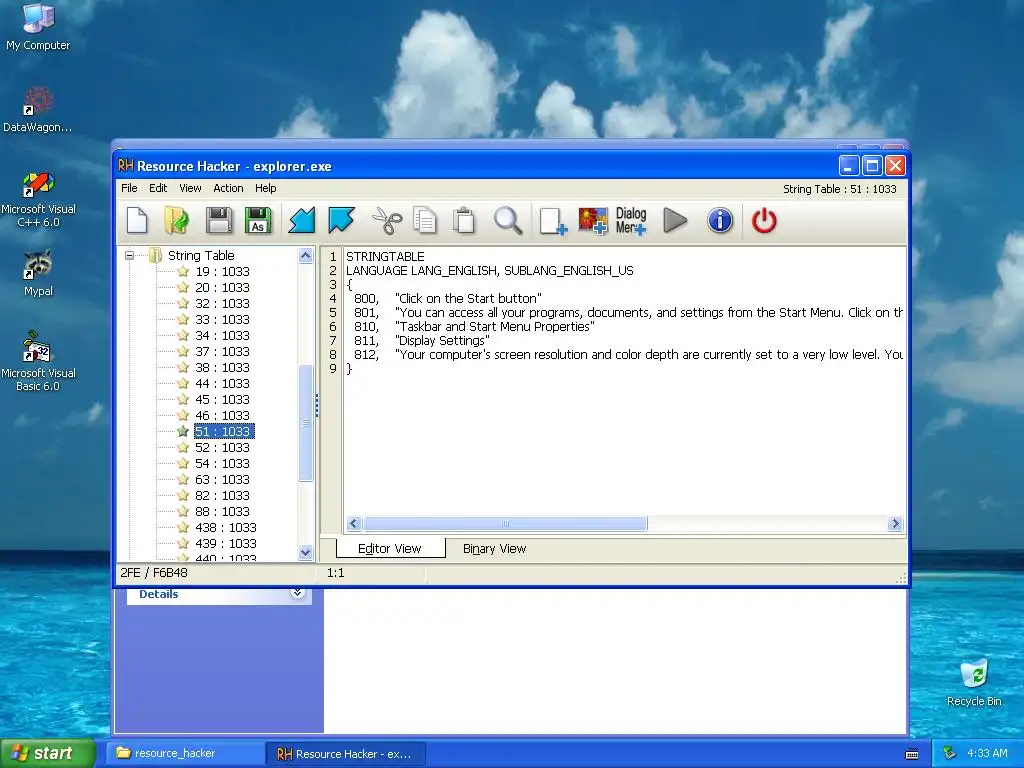Open the Windows Start button
This screenshot has width=1024, height=768.
click(x=48, y=754)
